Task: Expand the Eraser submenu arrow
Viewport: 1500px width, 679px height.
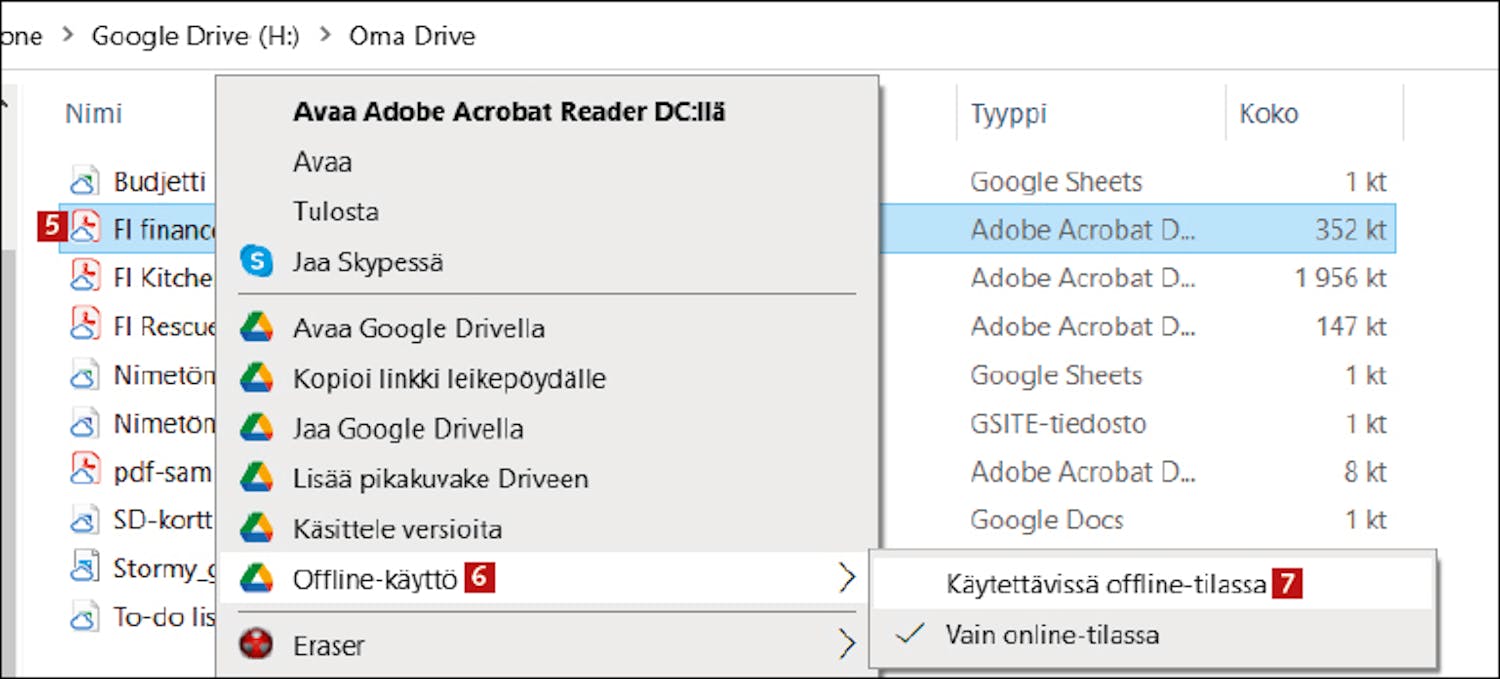Action: (x=846, y=645)
